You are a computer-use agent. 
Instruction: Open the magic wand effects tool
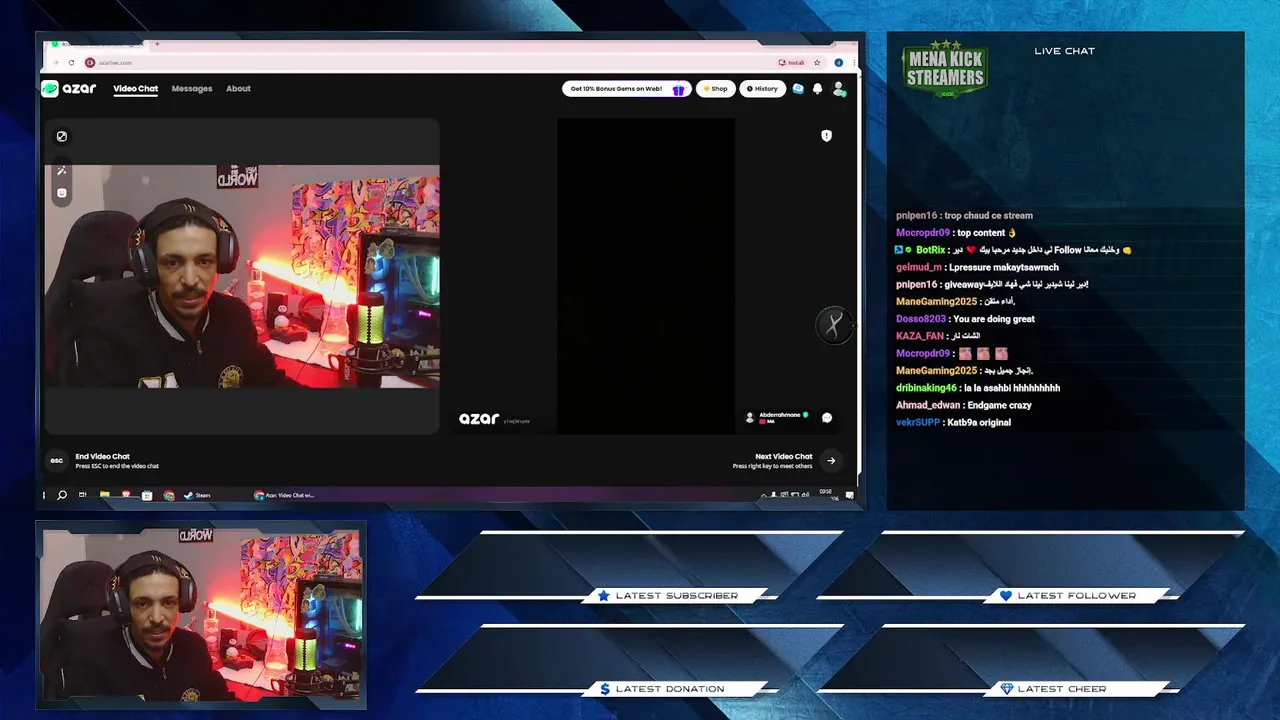coord(61,170)
